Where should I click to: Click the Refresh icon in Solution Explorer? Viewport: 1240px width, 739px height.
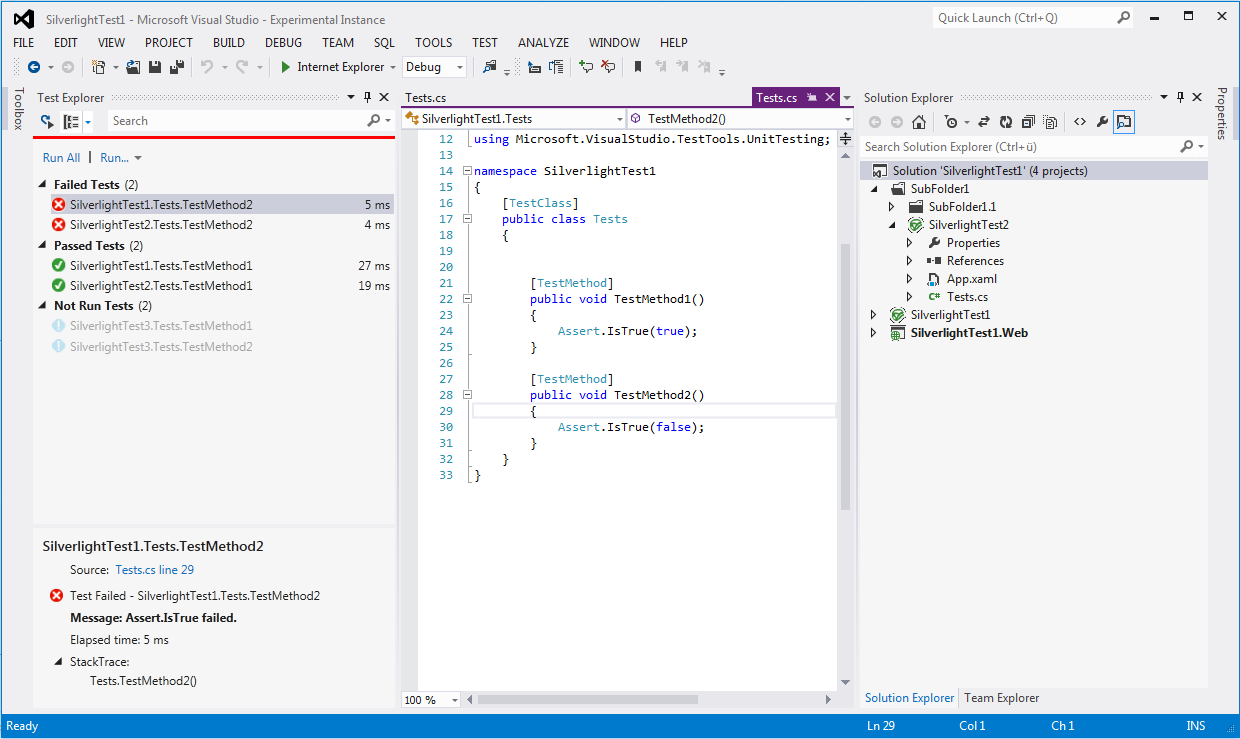[1006, 122]
